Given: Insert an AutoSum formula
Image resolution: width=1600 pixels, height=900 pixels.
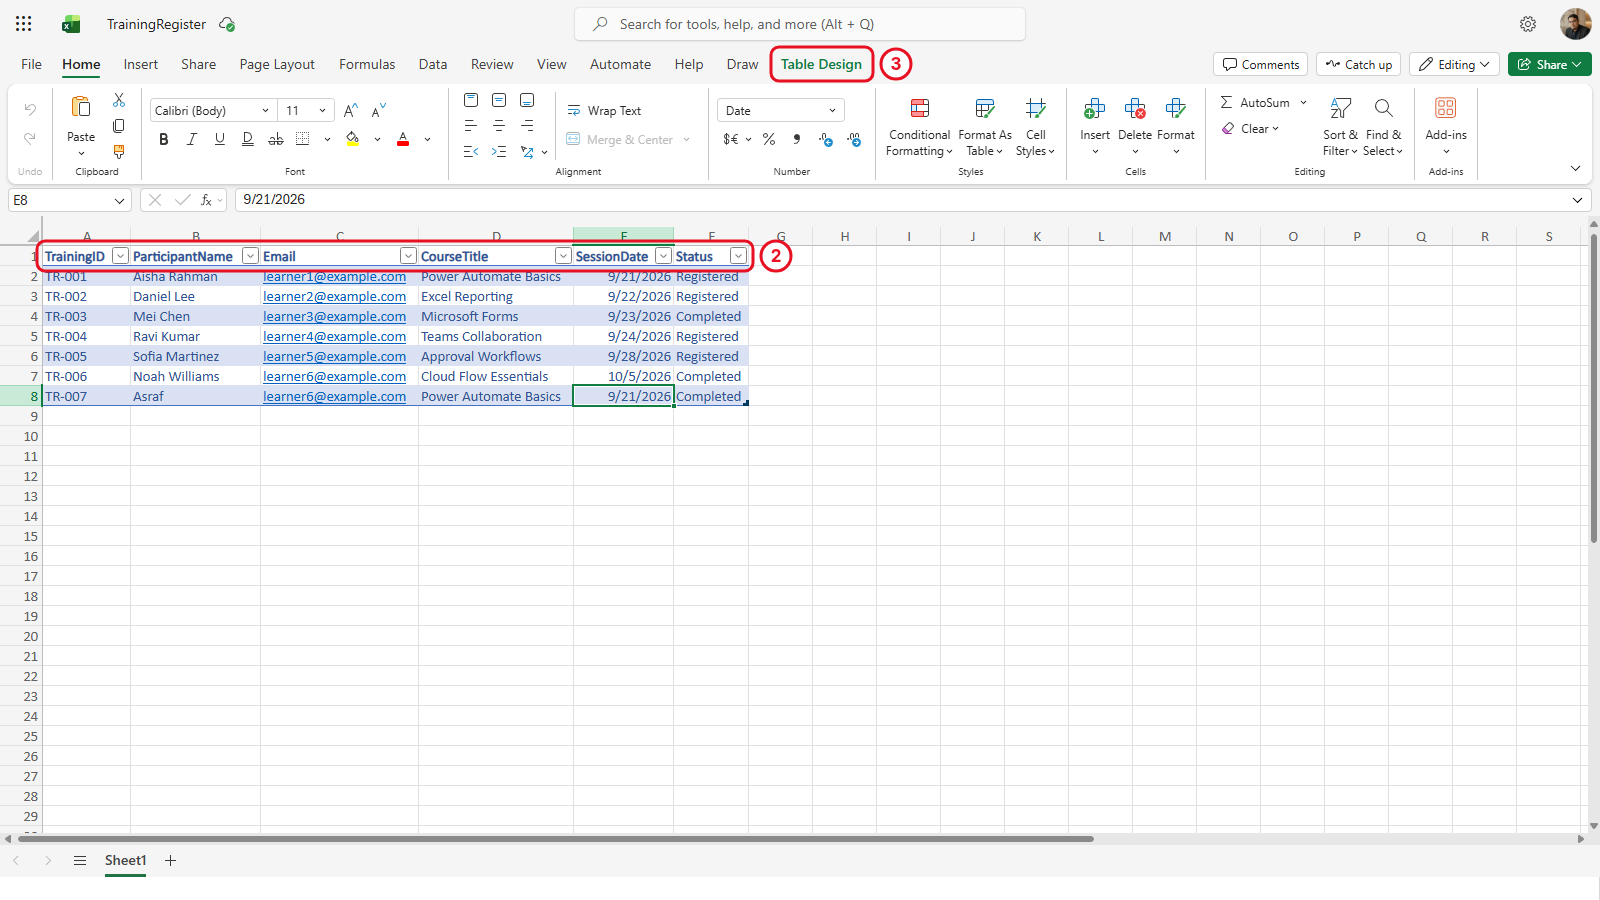Looking at the screenshot, I should coord(1256,102).
